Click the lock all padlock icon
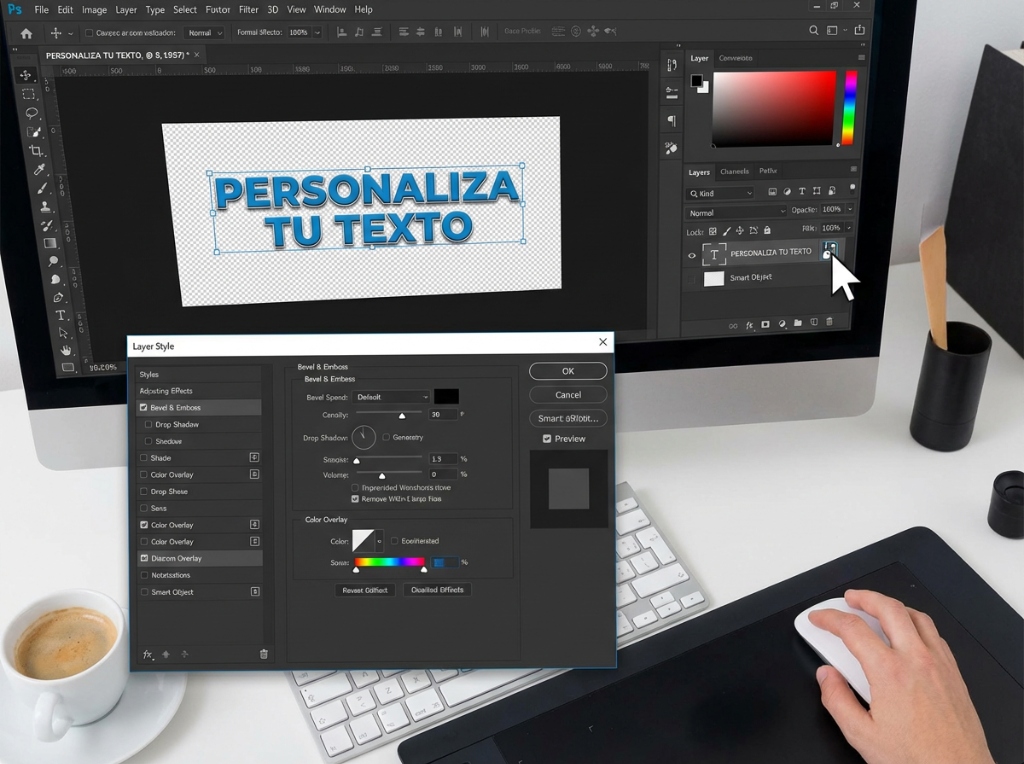The width and height of the screenshot is (1024, 764). click(x=767, y=230)
